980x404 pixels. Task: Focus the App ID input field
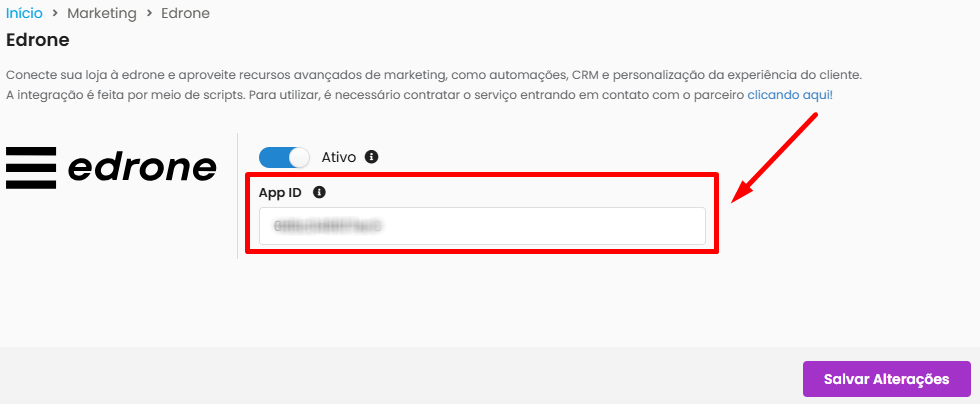click(482, 226)
